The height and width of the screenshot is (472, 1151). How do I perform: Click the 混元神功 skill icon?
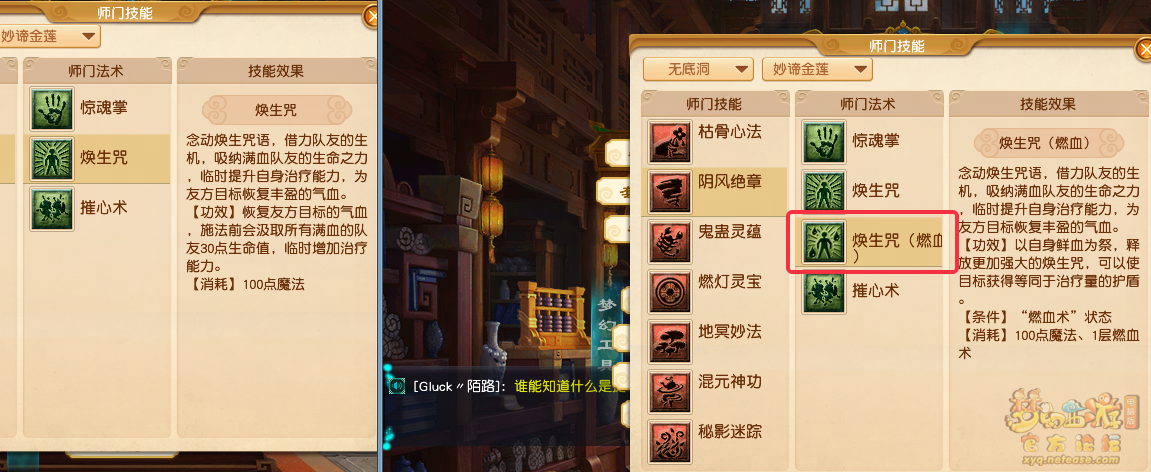click(669, 391)
